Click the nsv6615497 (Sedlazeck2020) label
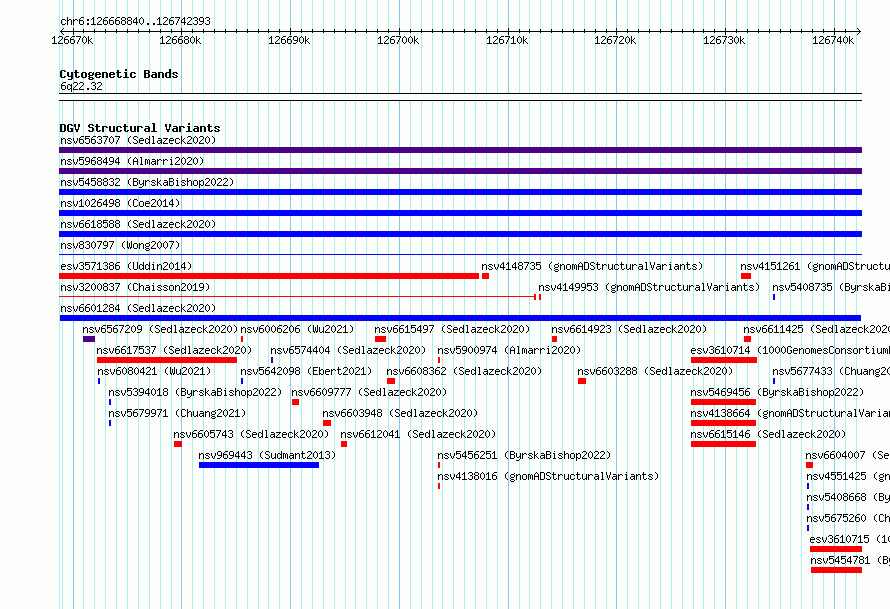This screenshot has width=890, height=609. [x=452, y=329]
